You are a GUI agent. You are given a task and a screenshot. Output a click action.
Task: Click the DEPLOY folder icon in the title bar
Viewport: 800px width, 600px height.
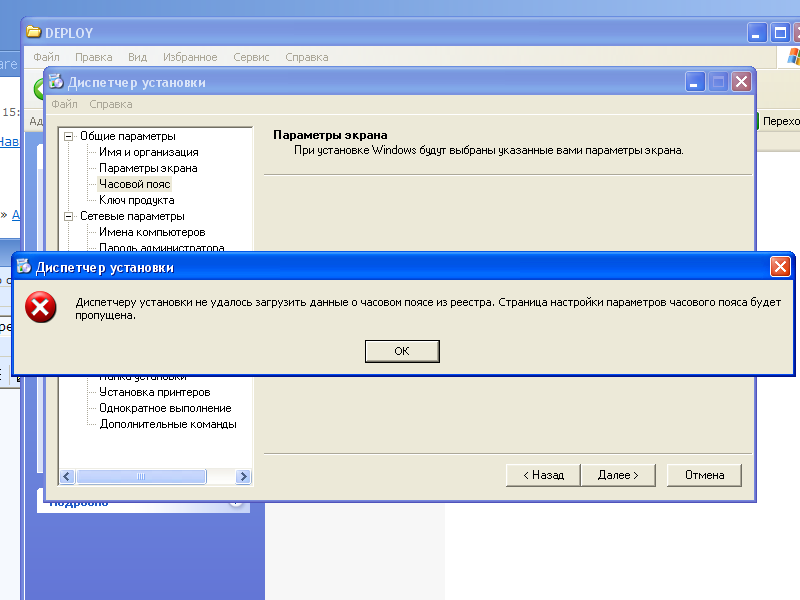coord(34,32)
